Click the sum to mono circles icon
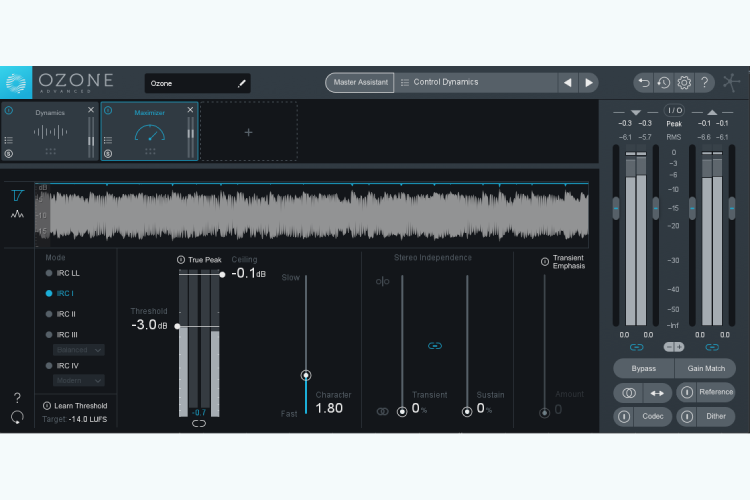 pos(629,393)
